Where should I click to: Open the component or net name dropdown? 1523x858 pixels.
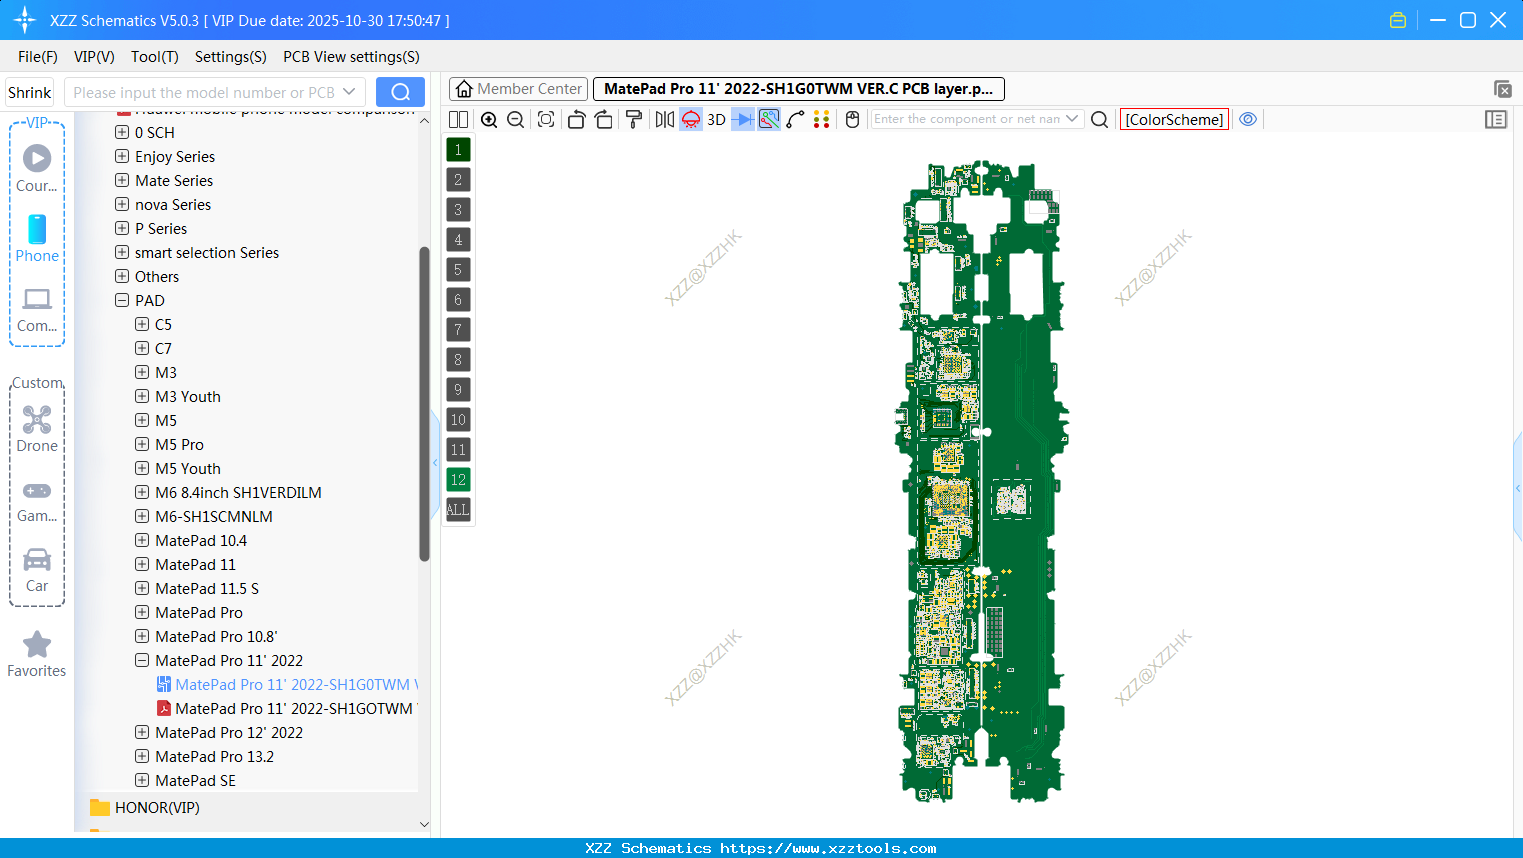pos(1072,119)
